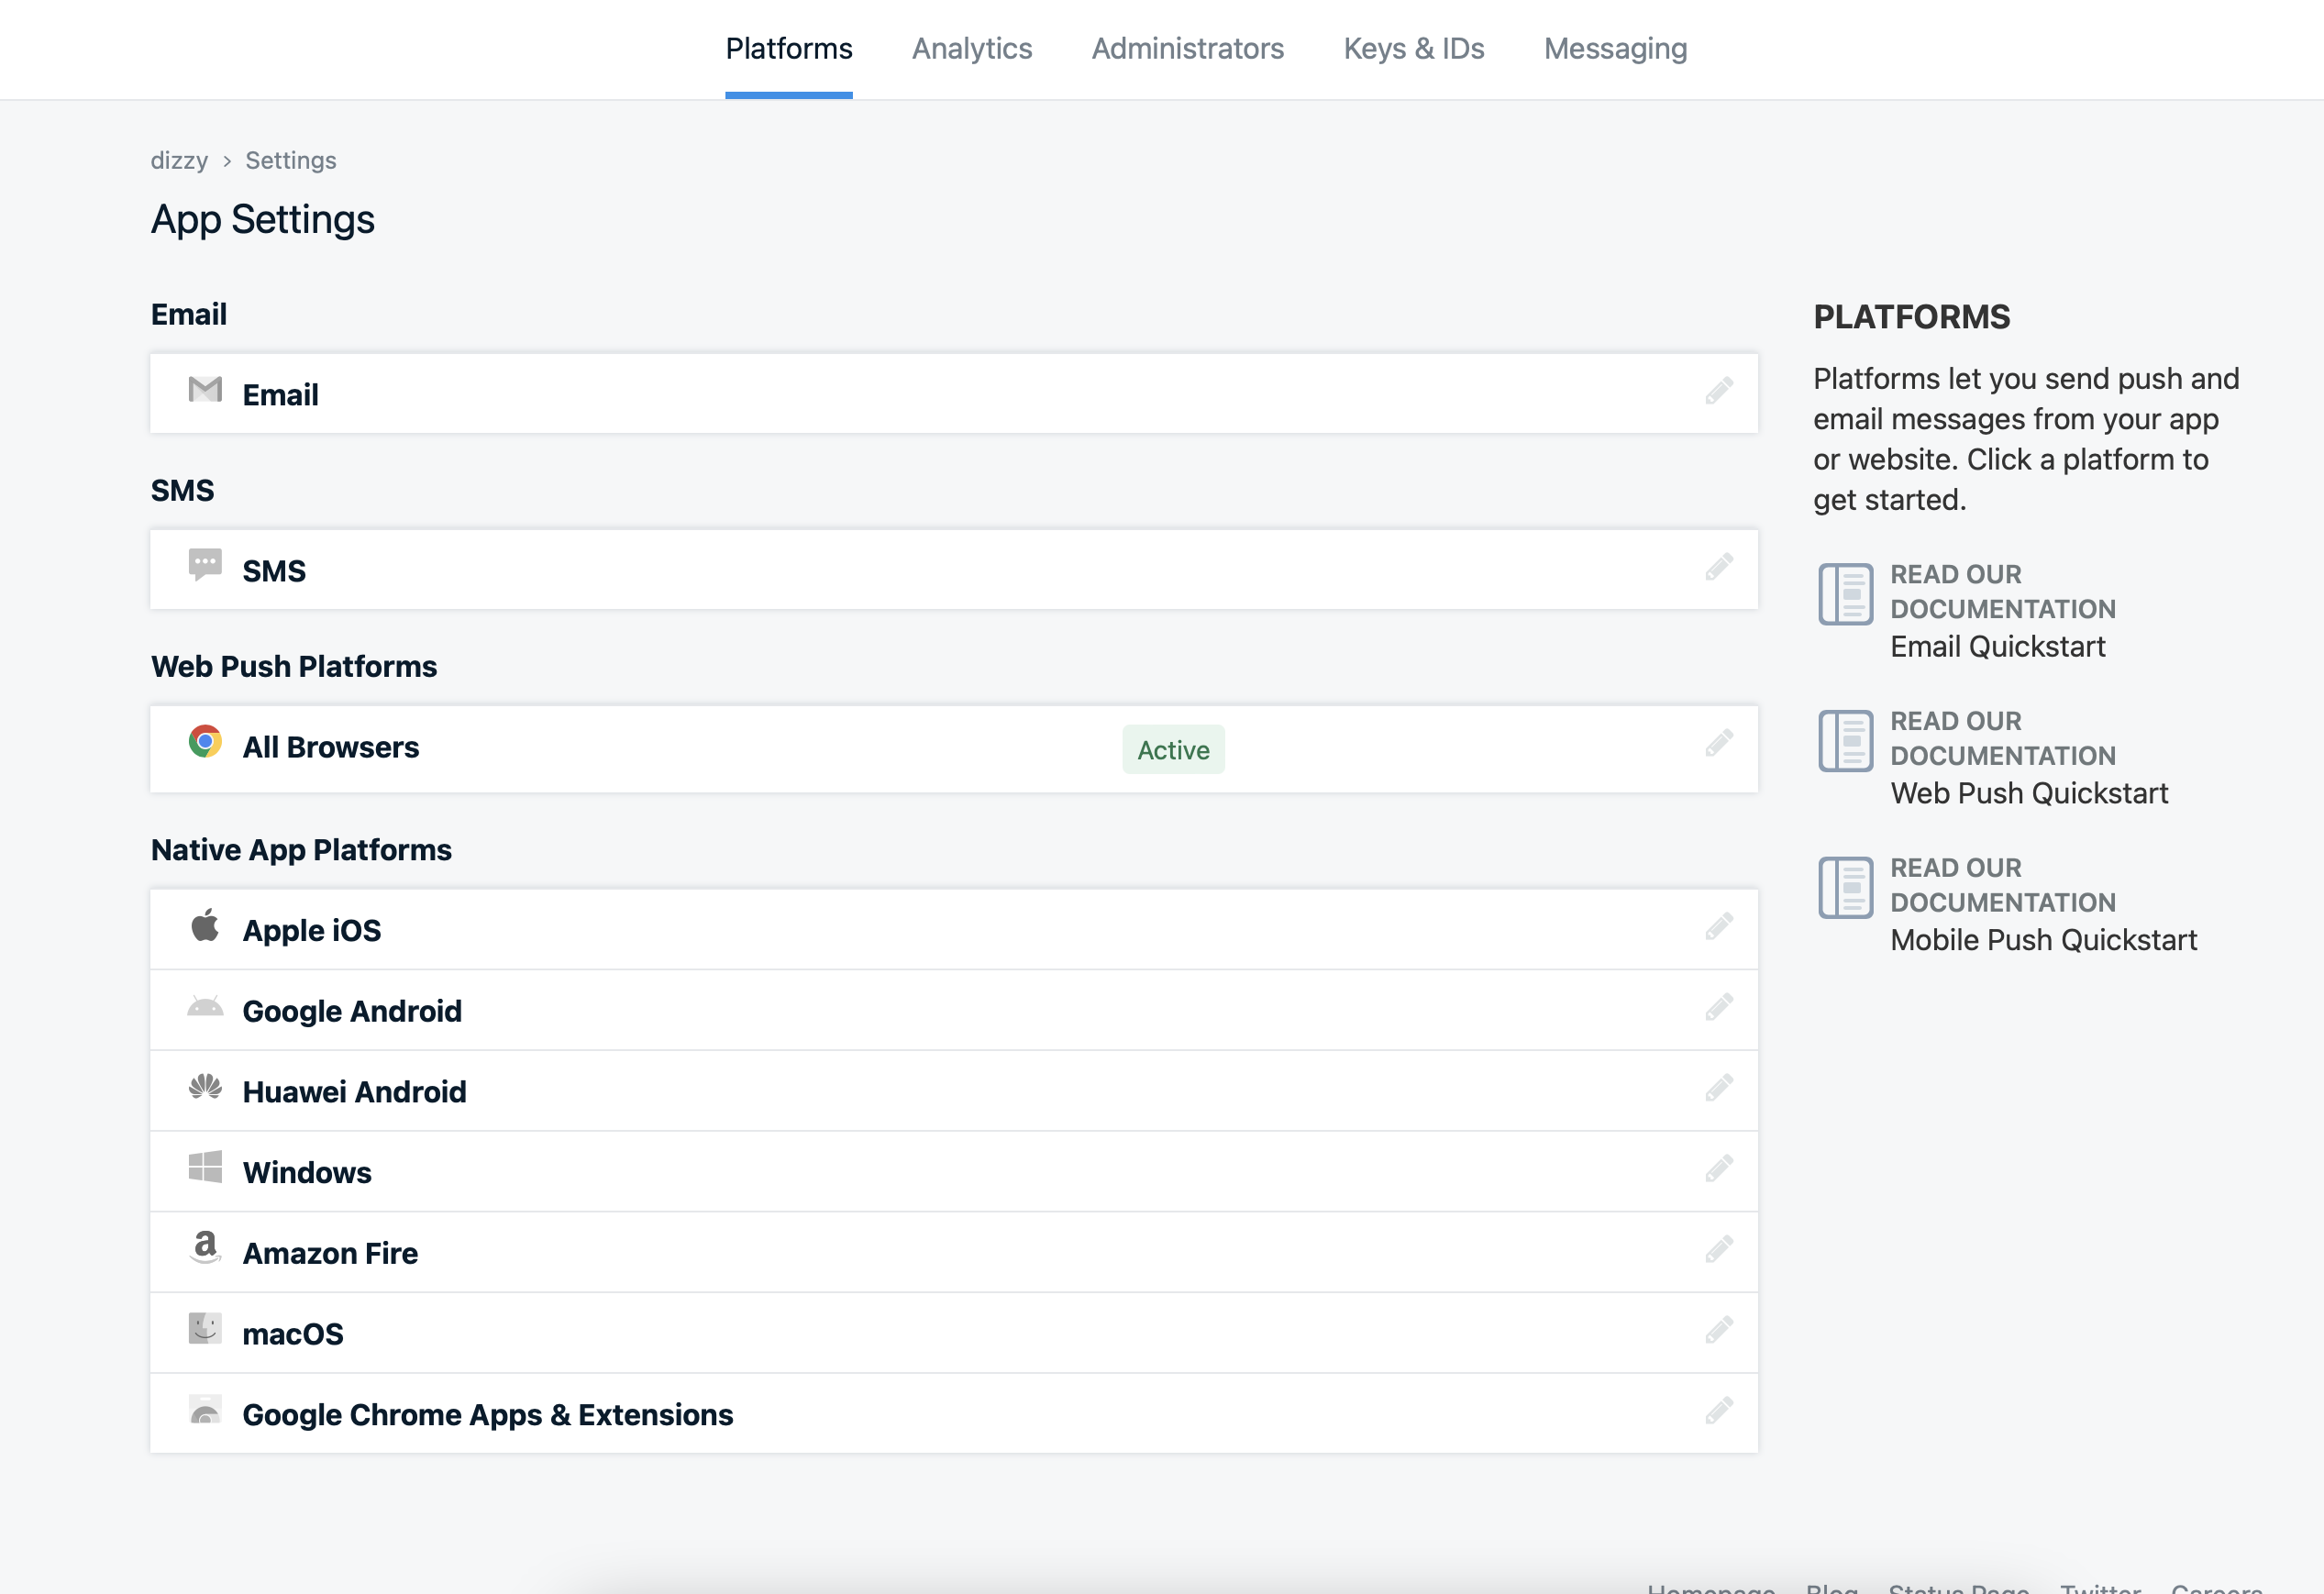Click the Huawei logo icon
2324x1594 pixels.
(205, 1087)
